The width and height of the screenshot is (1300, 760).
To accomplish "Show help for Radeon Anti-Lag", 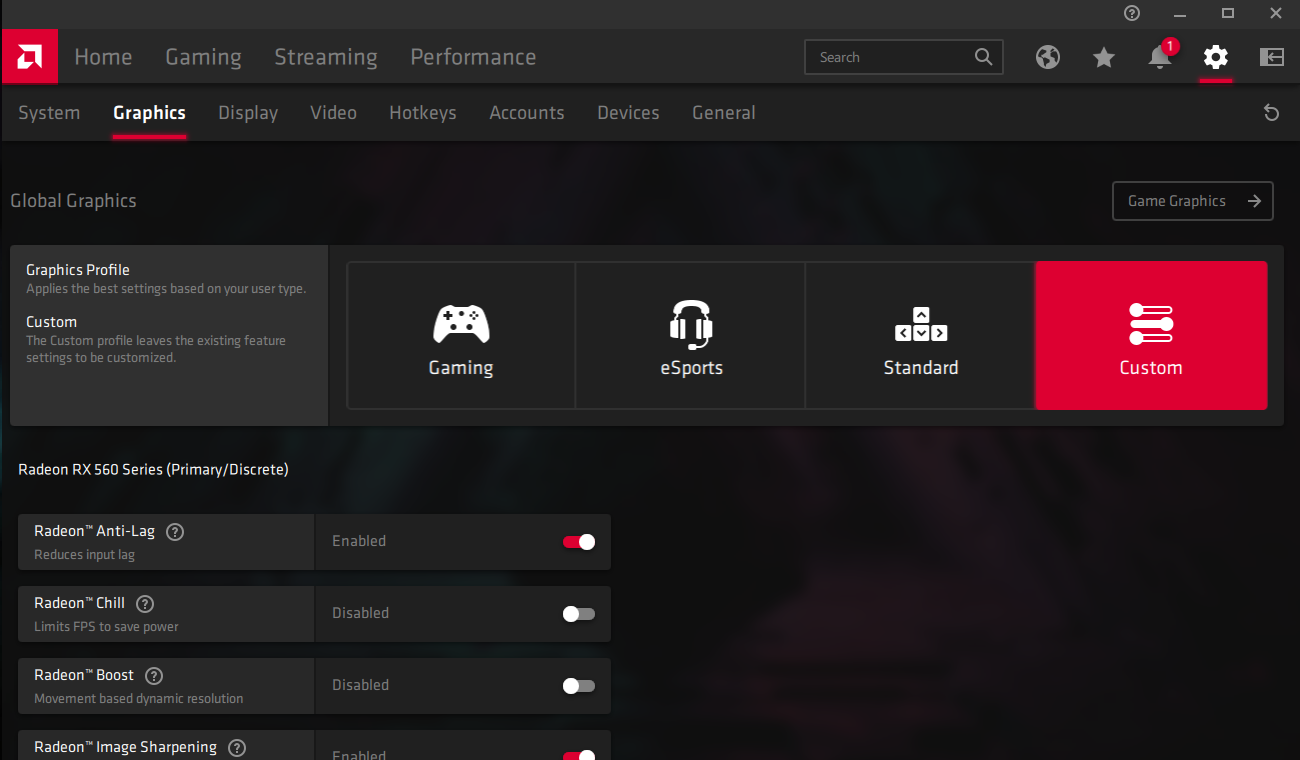I will pyautogui.click(x=175, y=532).
